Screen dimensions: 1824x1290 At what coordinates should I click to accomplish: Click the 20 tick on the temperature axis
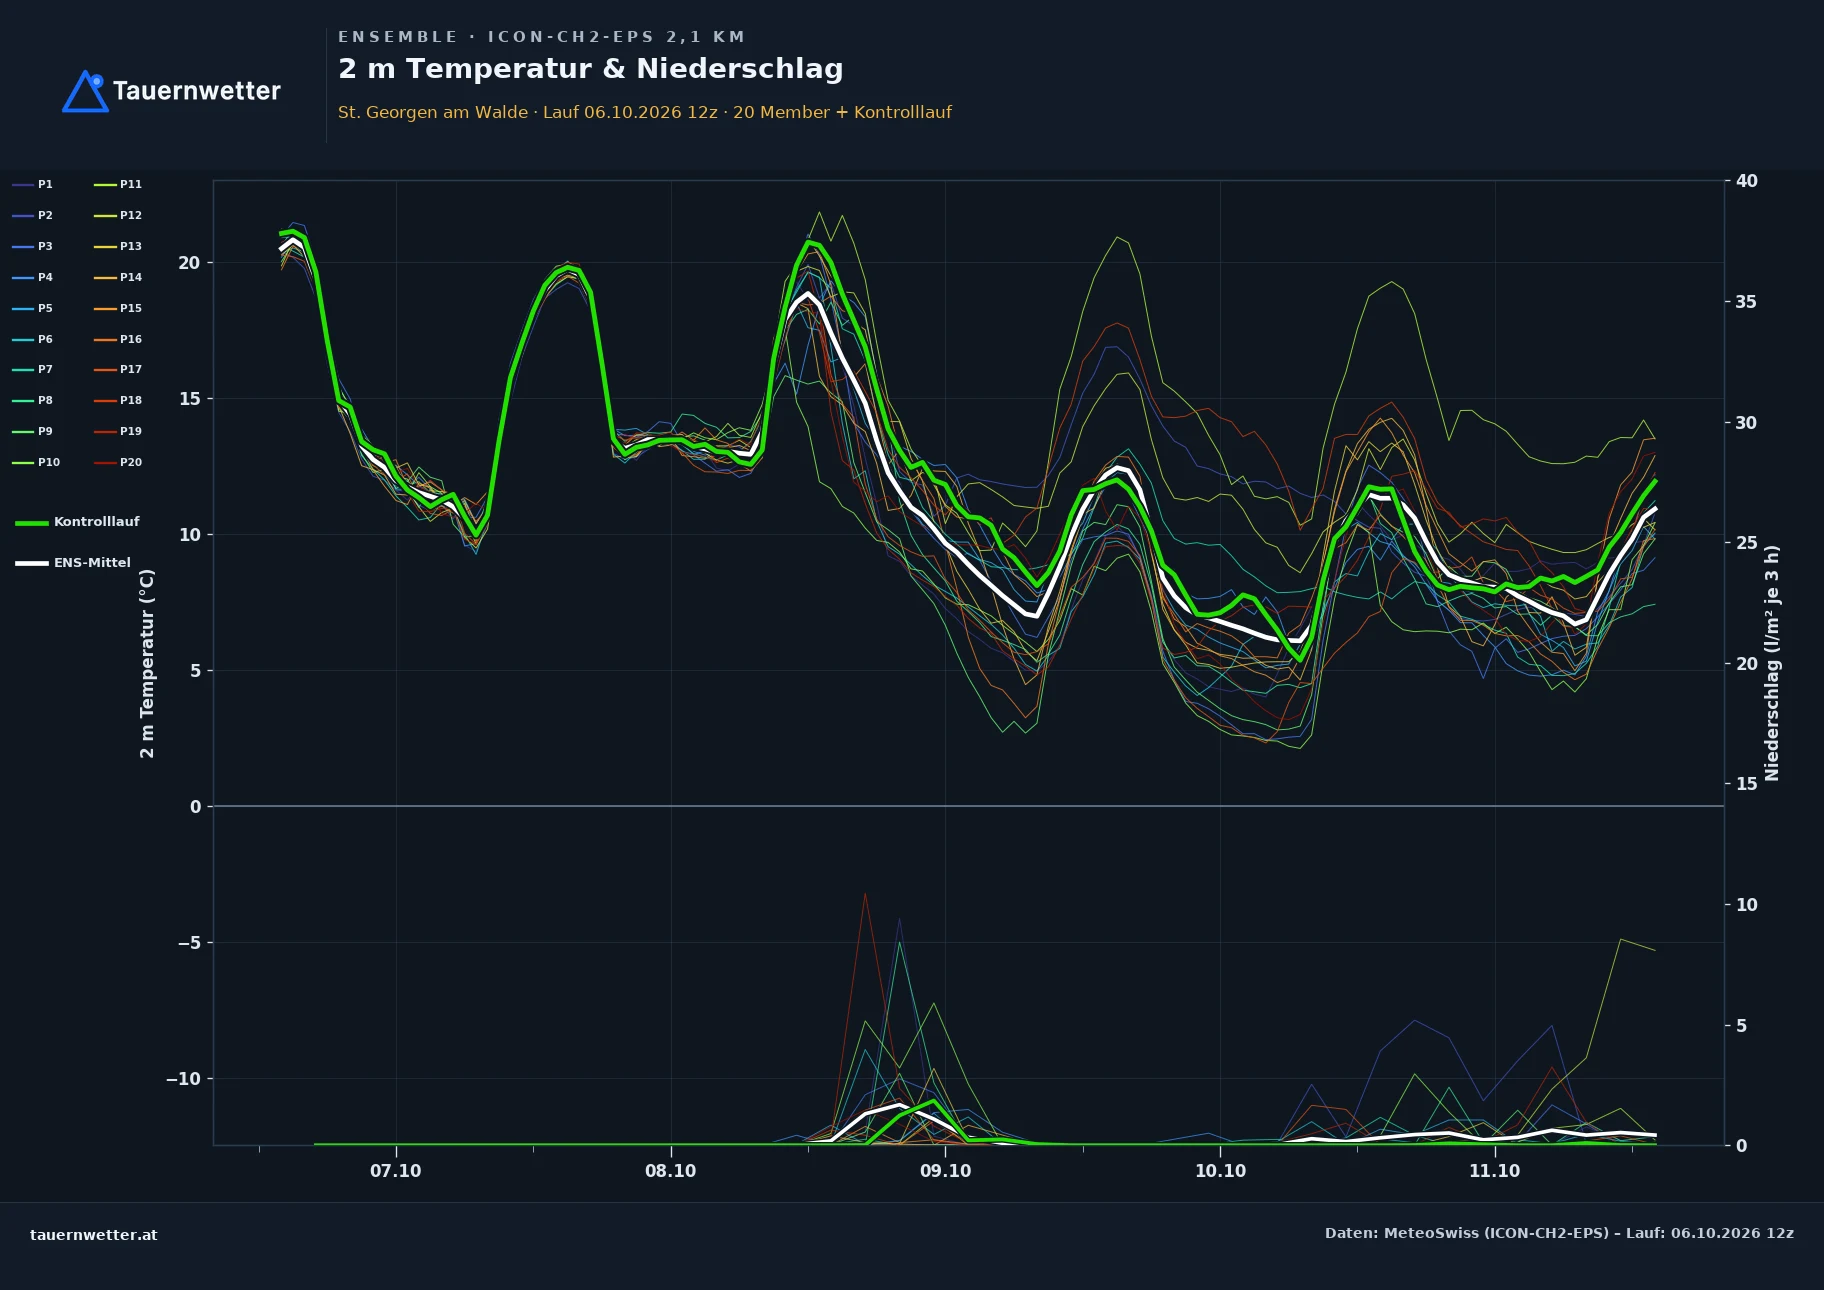(x=190, y=263)
